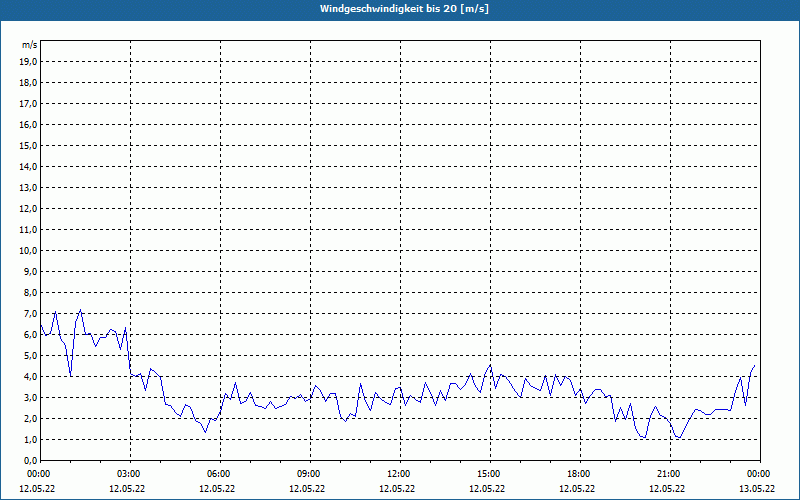Click the 21:00 time axis label
The width and height of the screenshot is (800, 500).
click(670, 474)
